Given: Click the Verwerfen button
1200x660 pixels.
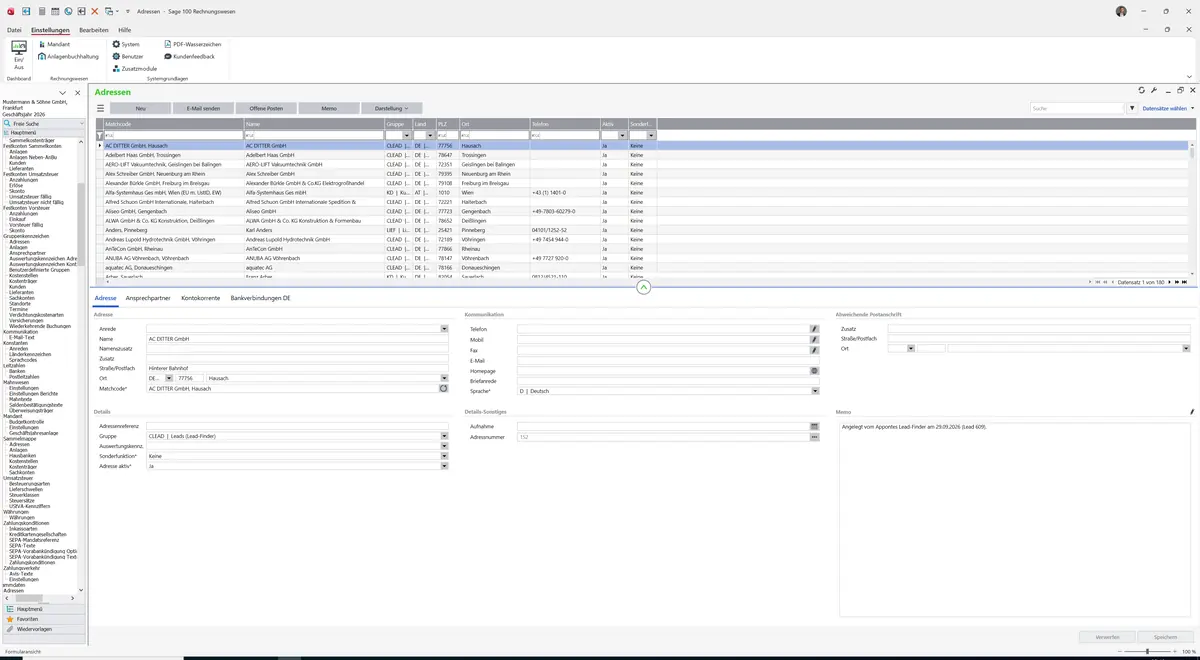Looking at the screenshot, I should coord(1107,636).
